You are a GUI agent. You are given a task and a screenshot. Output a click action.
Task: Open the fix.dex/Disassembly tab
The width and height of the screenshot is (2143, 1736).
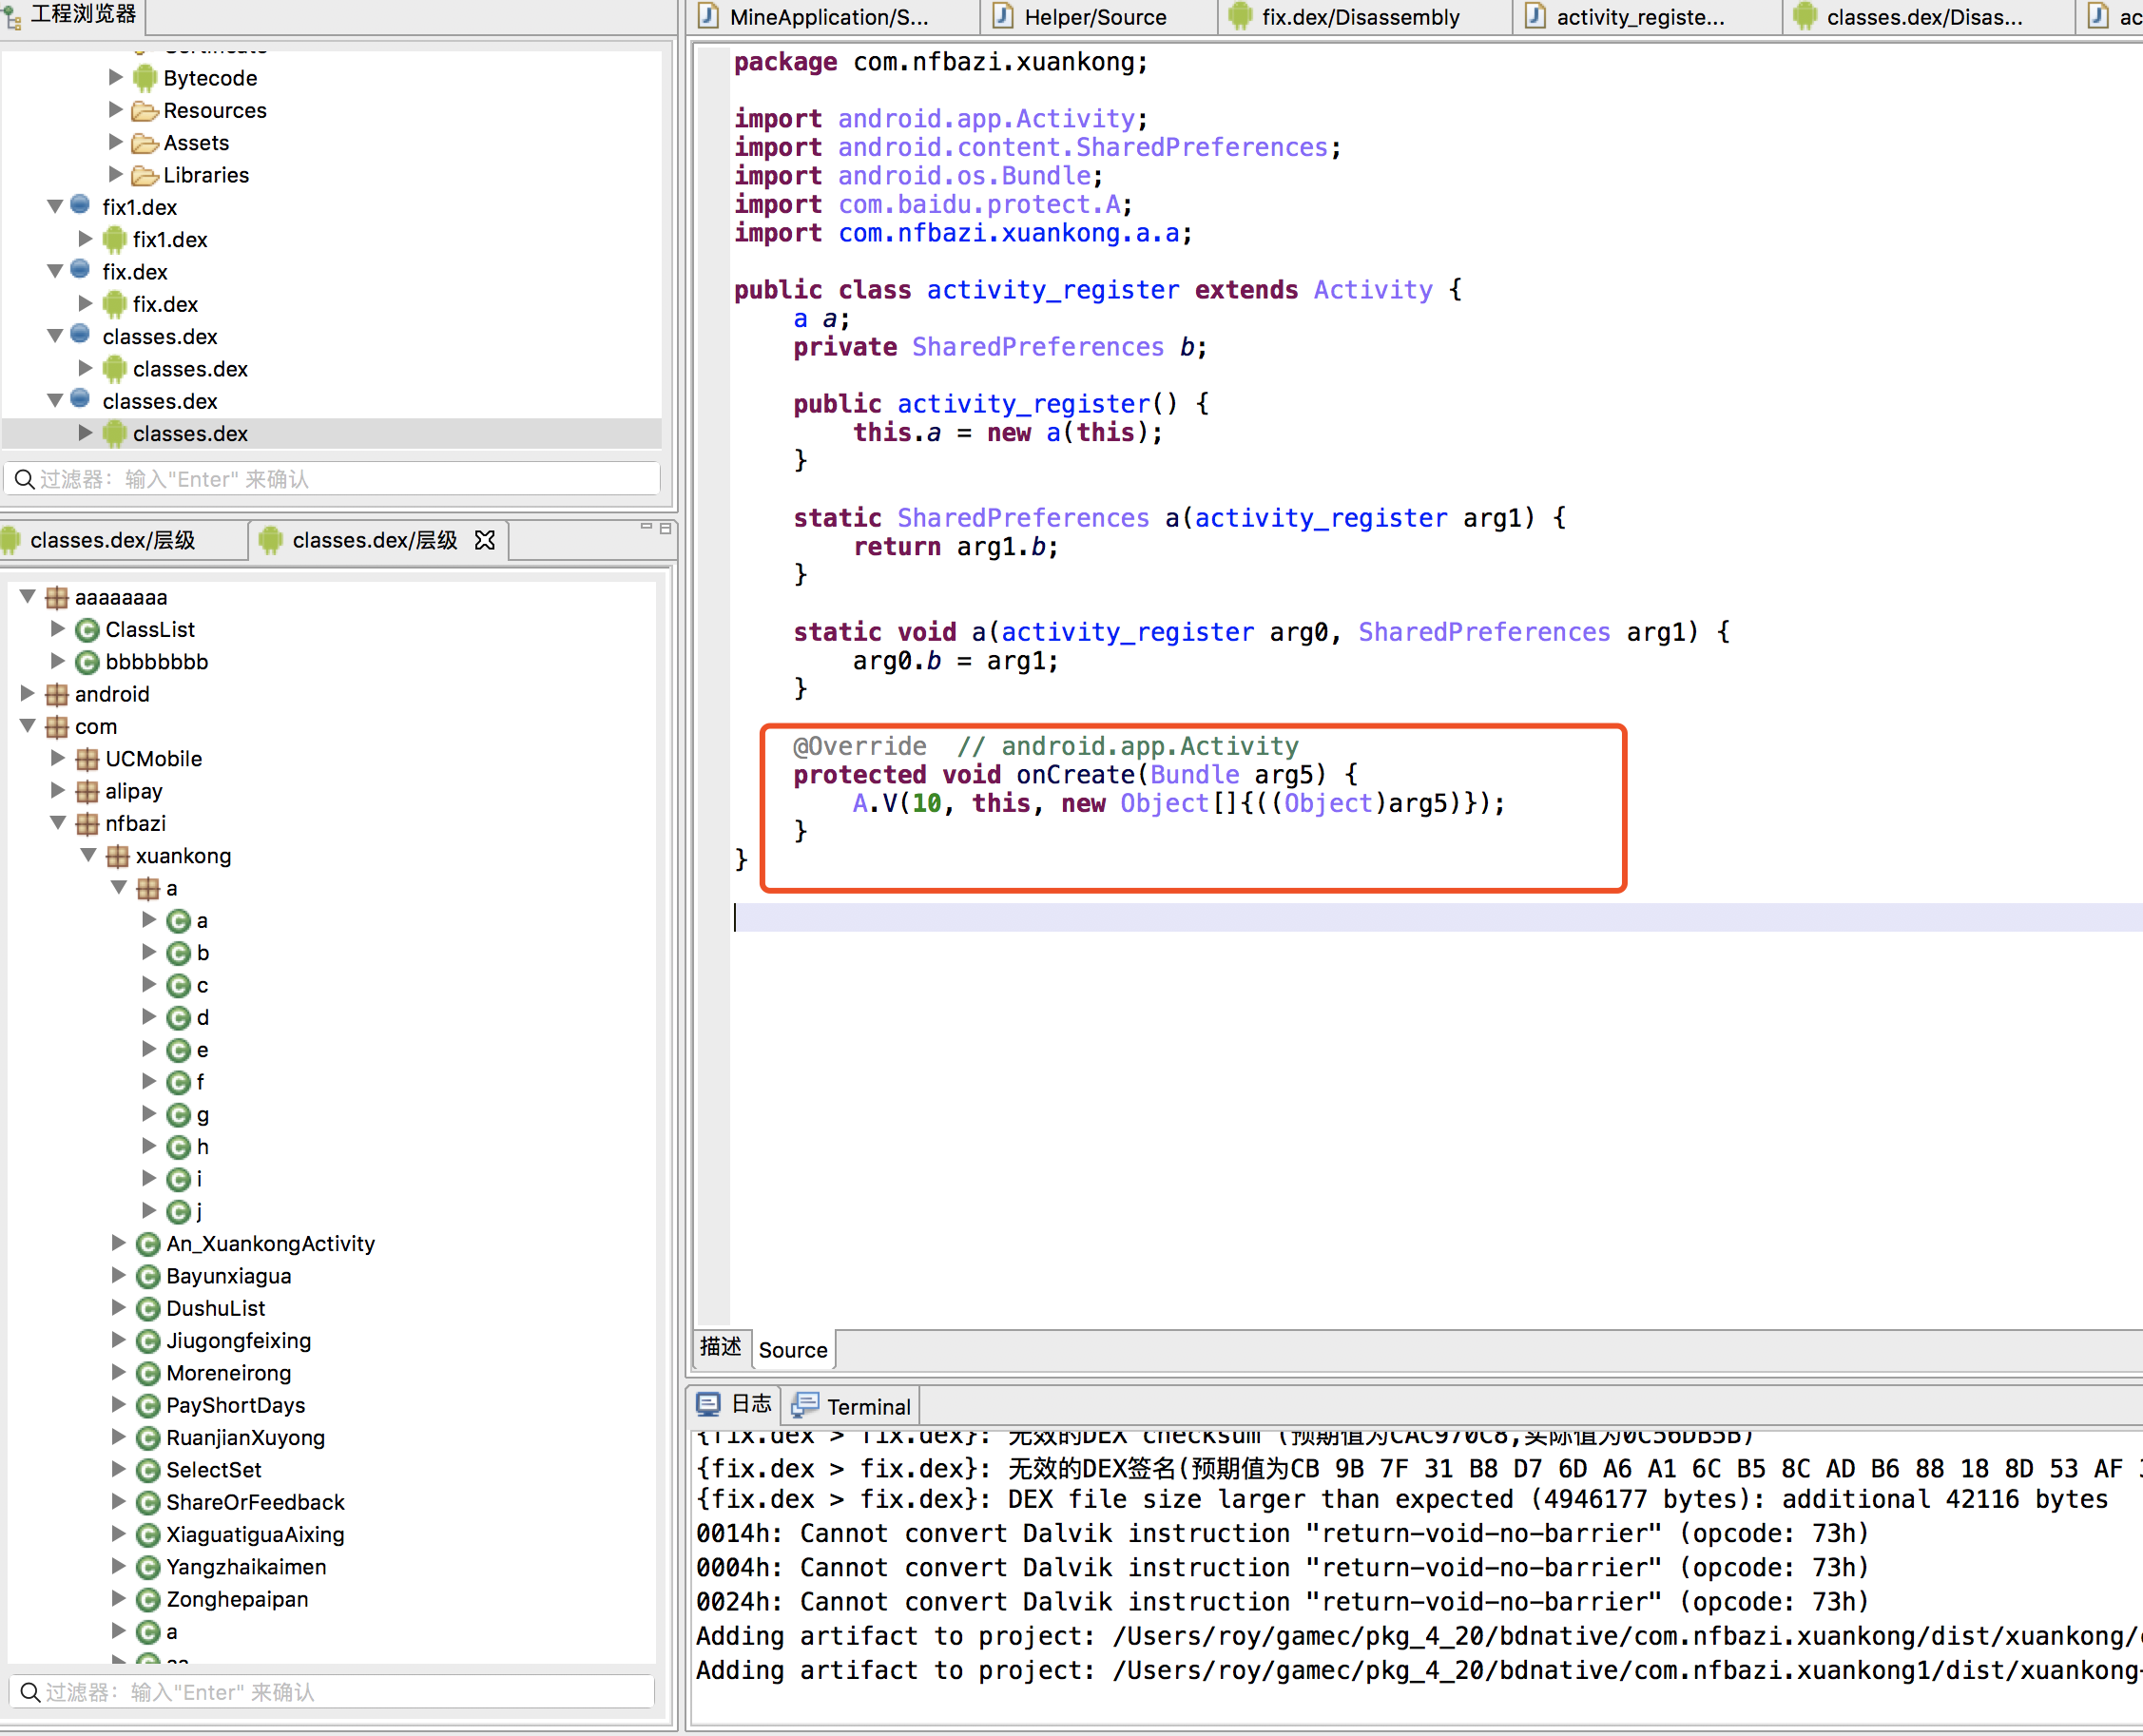click(x=1359, y=17)
